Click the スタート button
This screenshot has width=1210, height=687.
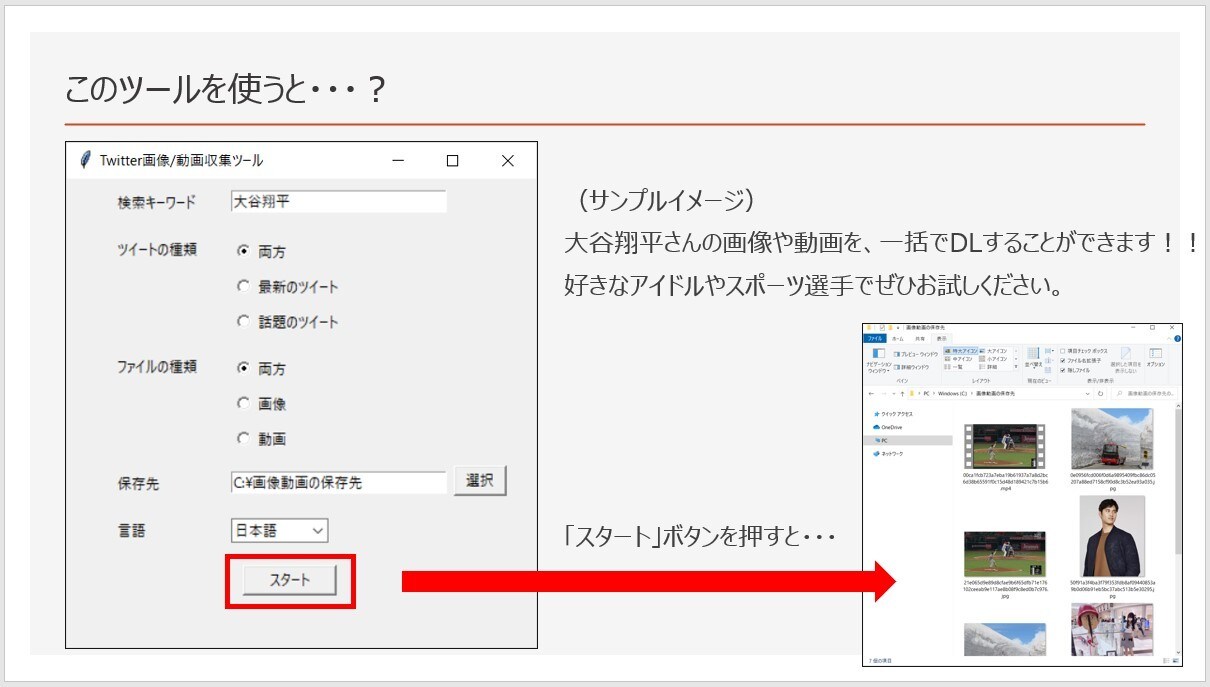pos(290,580)
